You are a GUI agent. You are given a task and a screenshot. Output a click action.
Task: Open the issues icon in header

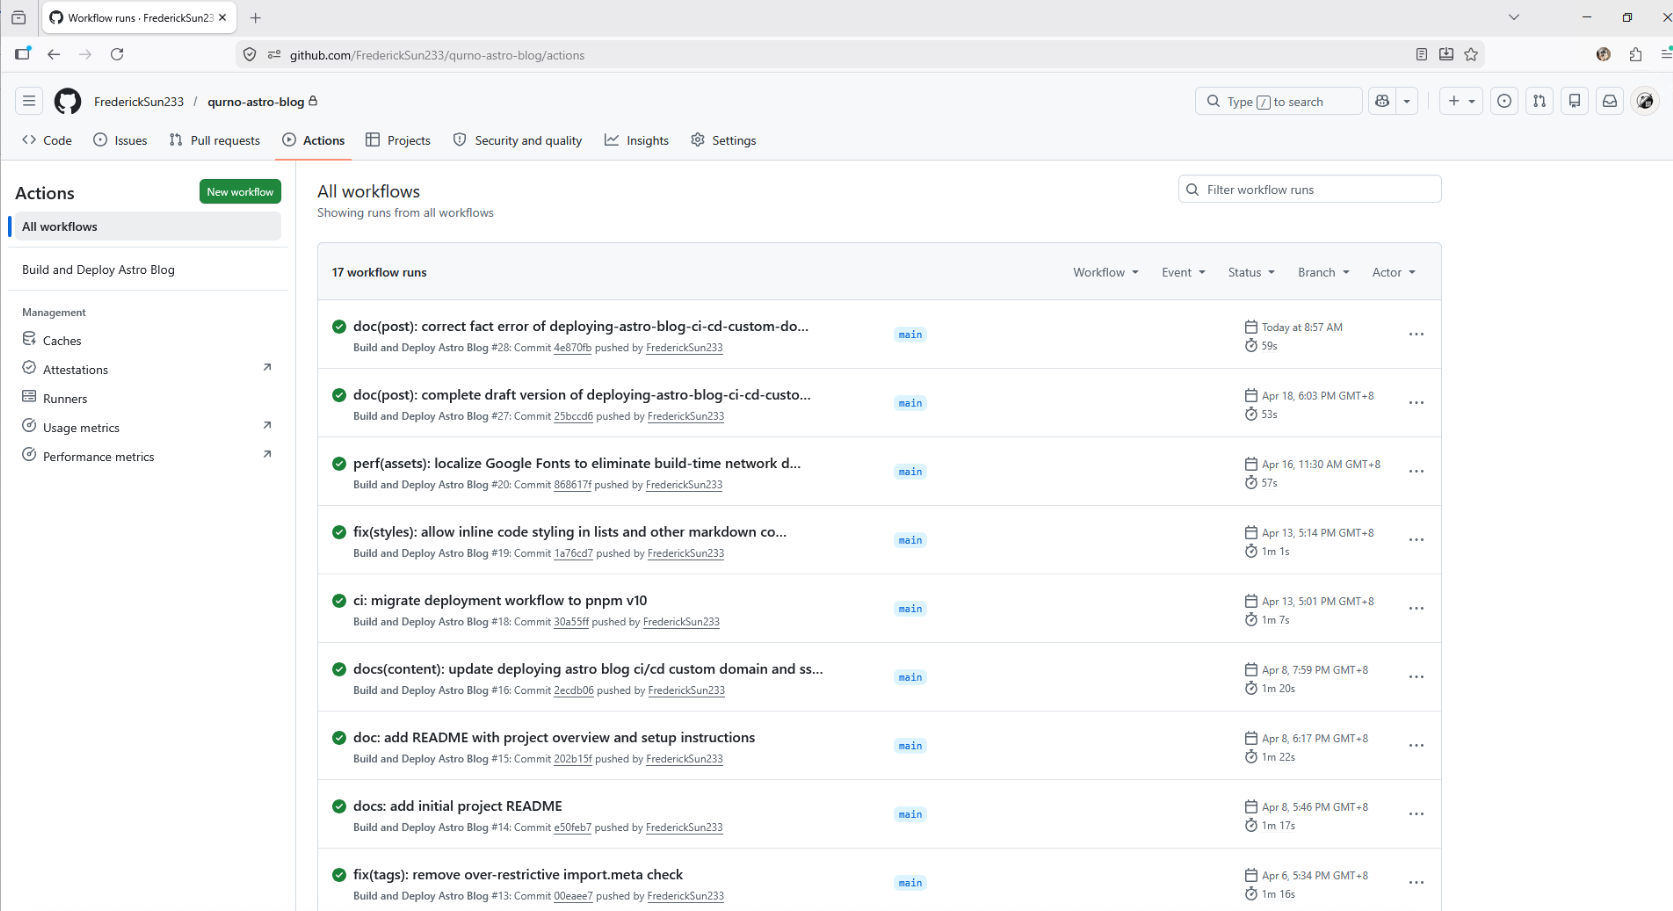click(x=1504, y=101)
